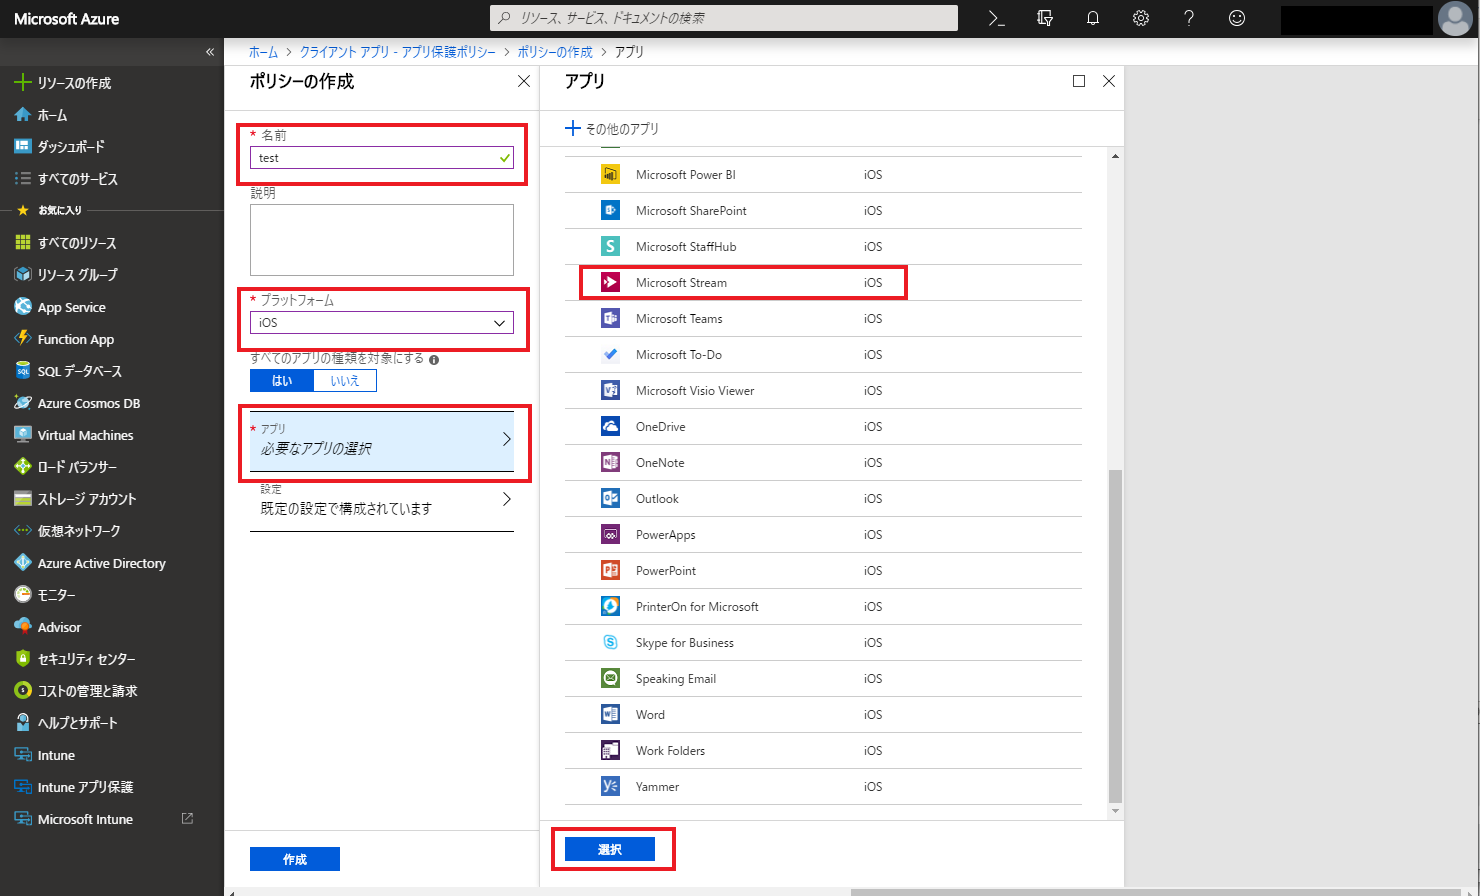1480x896 pixels.
Task: Click the Work Folders icon
Action: [x=610, y=751]
